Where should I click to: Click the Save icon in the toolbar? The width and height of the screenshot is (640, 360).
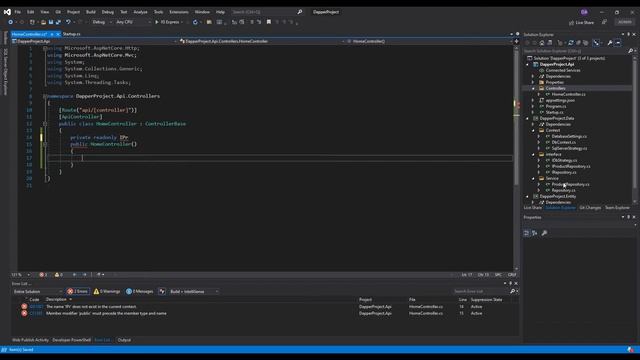coord(51,22)
